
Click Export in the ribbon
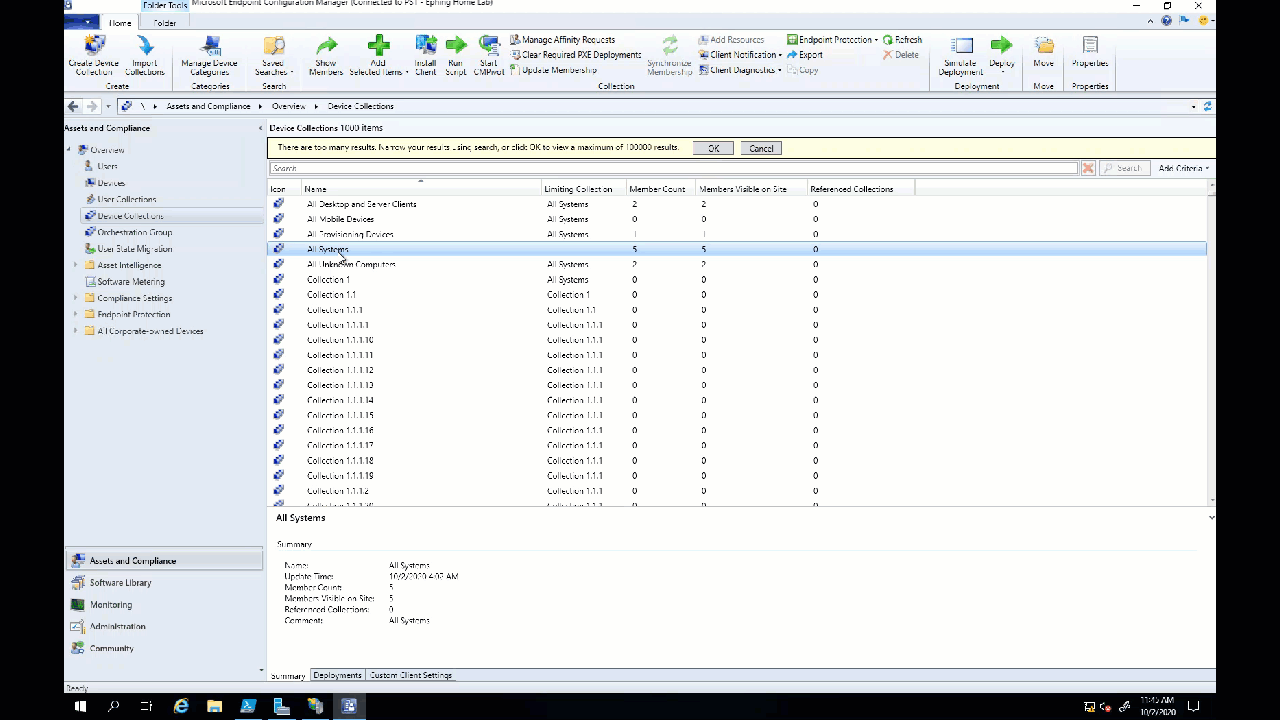[805, 55]
